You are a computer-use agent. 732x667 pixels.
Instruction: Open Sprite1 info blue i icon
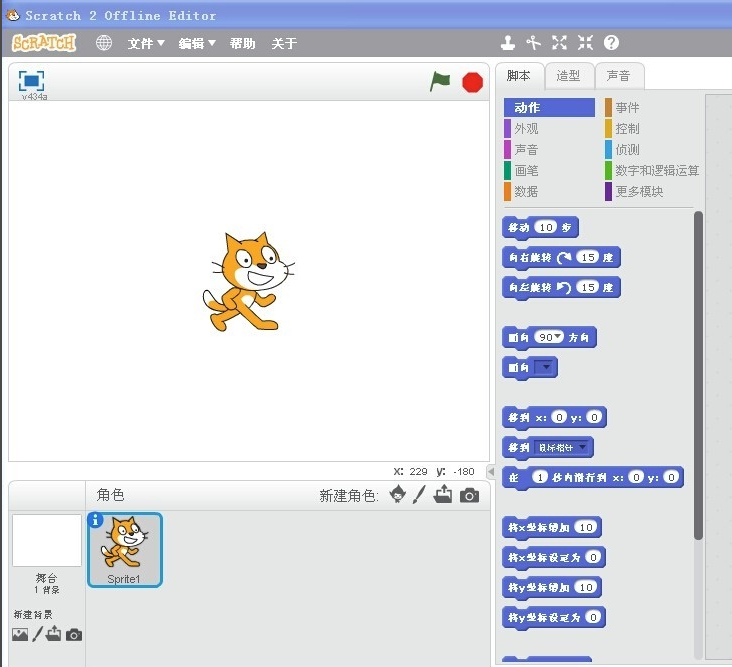pyautogui.click(x=95, y=520)
